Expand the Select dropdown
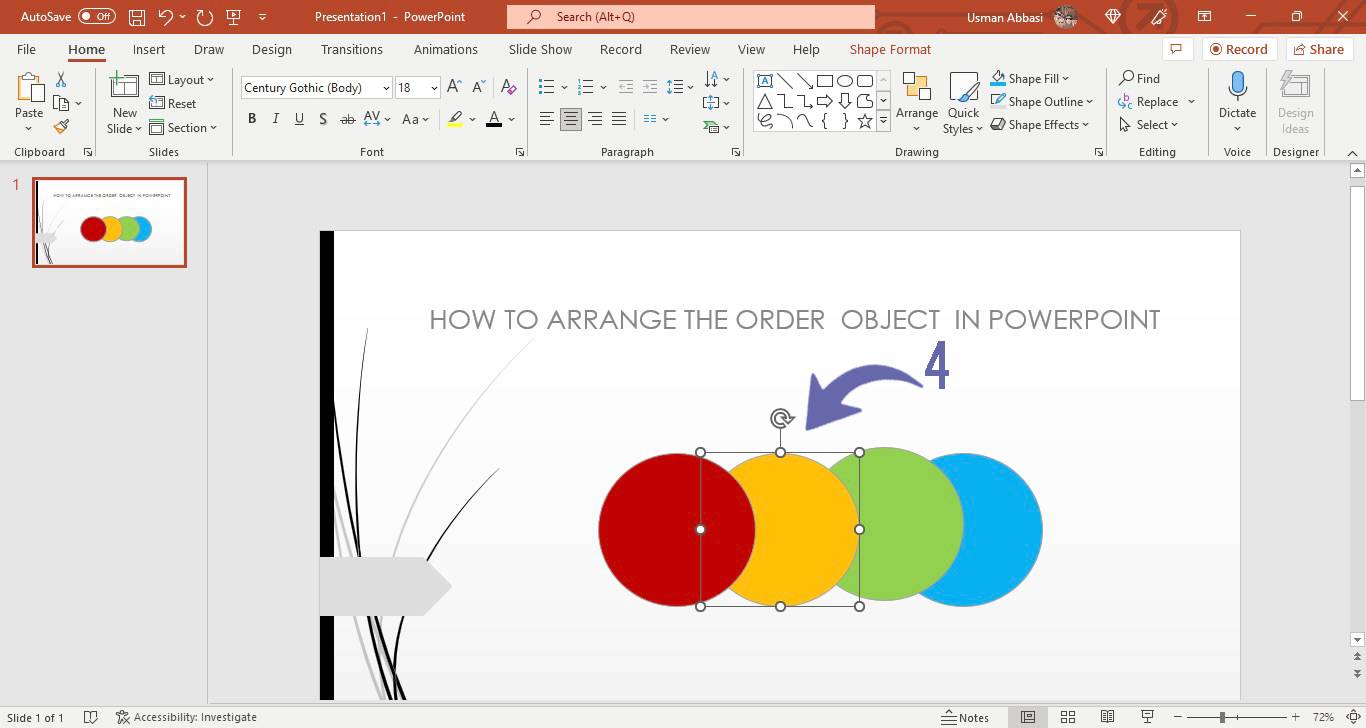The height and width of the screenshot is (728, 1366). (x=1149, y=124)
